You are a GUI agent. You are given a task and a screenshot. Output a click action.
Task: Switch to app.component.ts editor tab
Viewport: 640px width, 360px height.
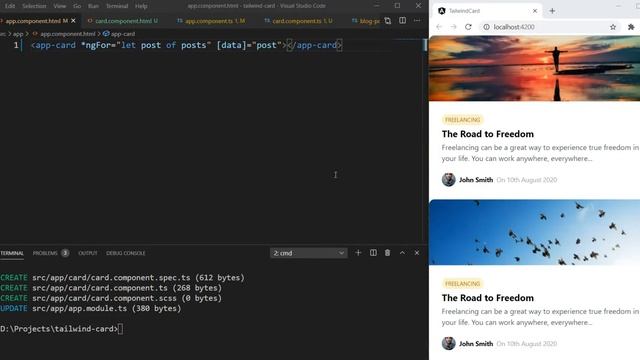coord(215,21)
